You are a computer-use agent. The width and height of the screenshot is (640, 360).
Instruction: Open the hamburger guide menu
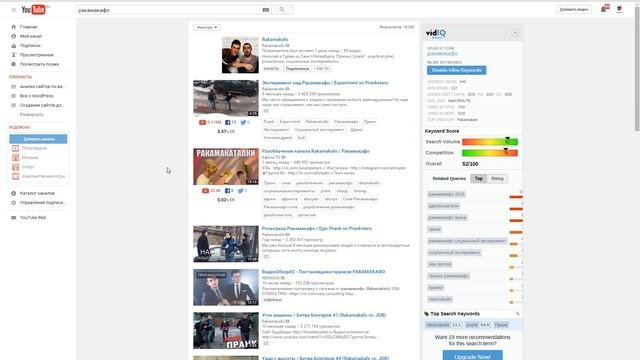tap(13, 10)
